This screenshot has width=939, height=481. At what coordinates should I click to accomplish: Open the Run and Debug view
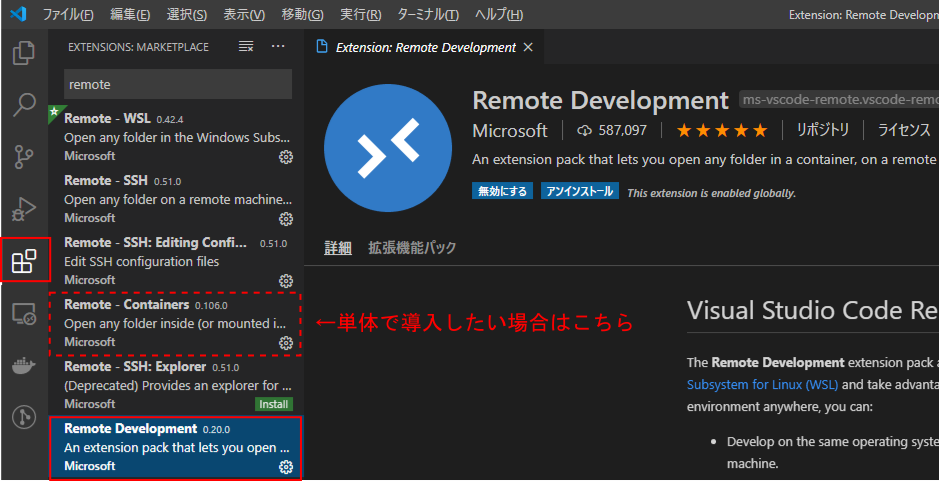(25, 208)
